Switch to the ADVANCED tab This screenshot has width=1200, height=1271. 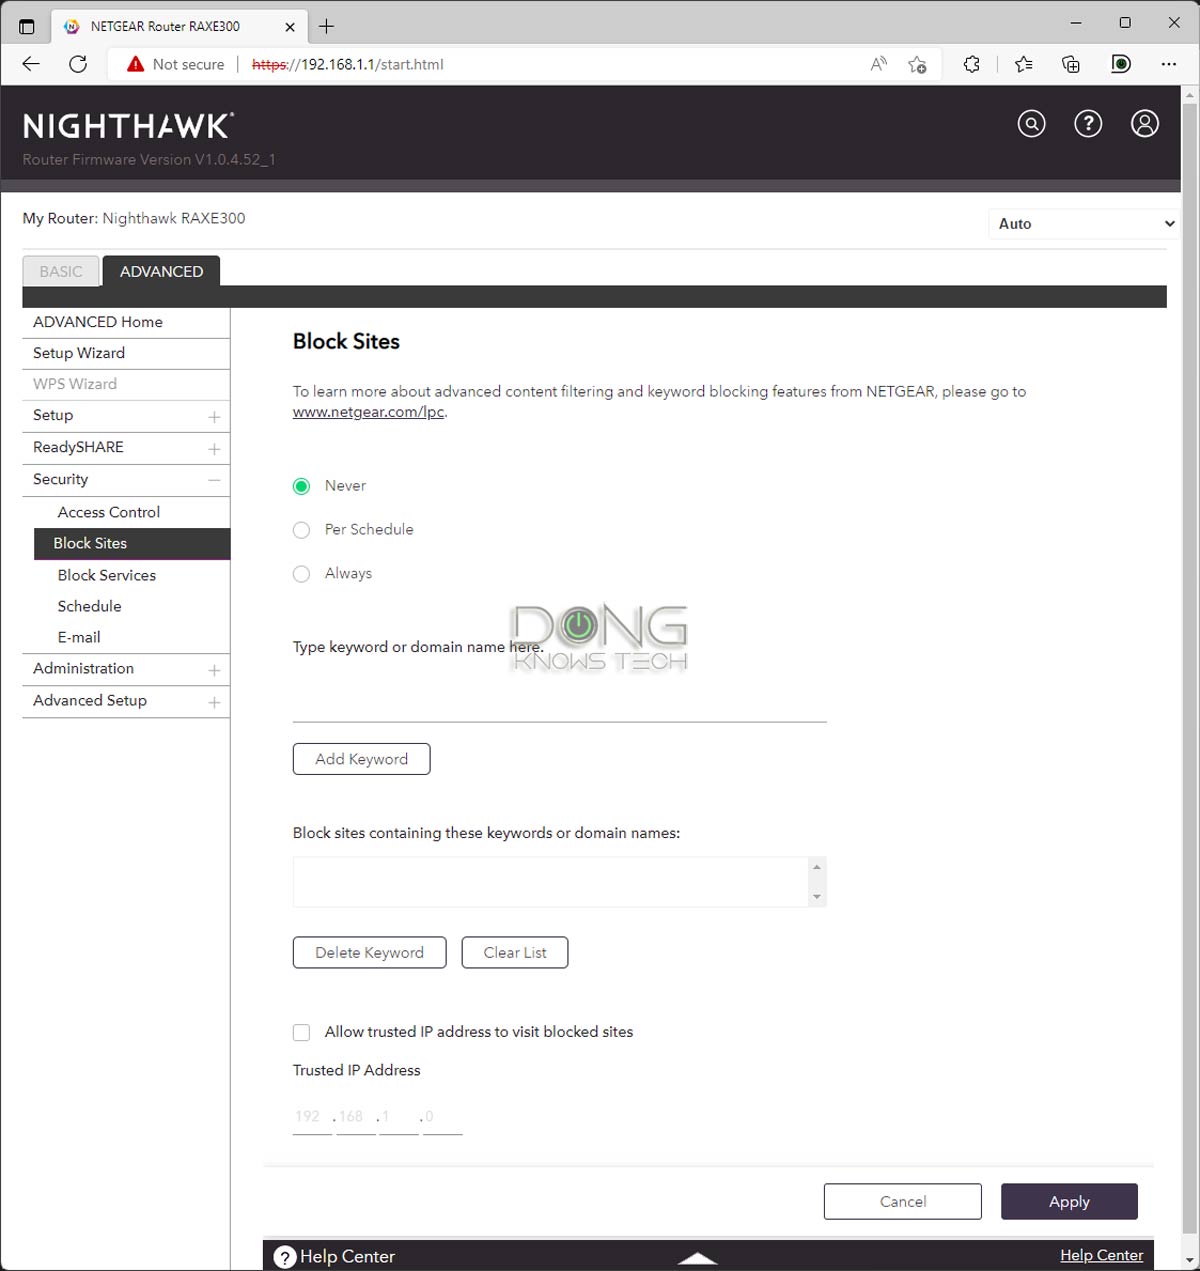(161, 271)
